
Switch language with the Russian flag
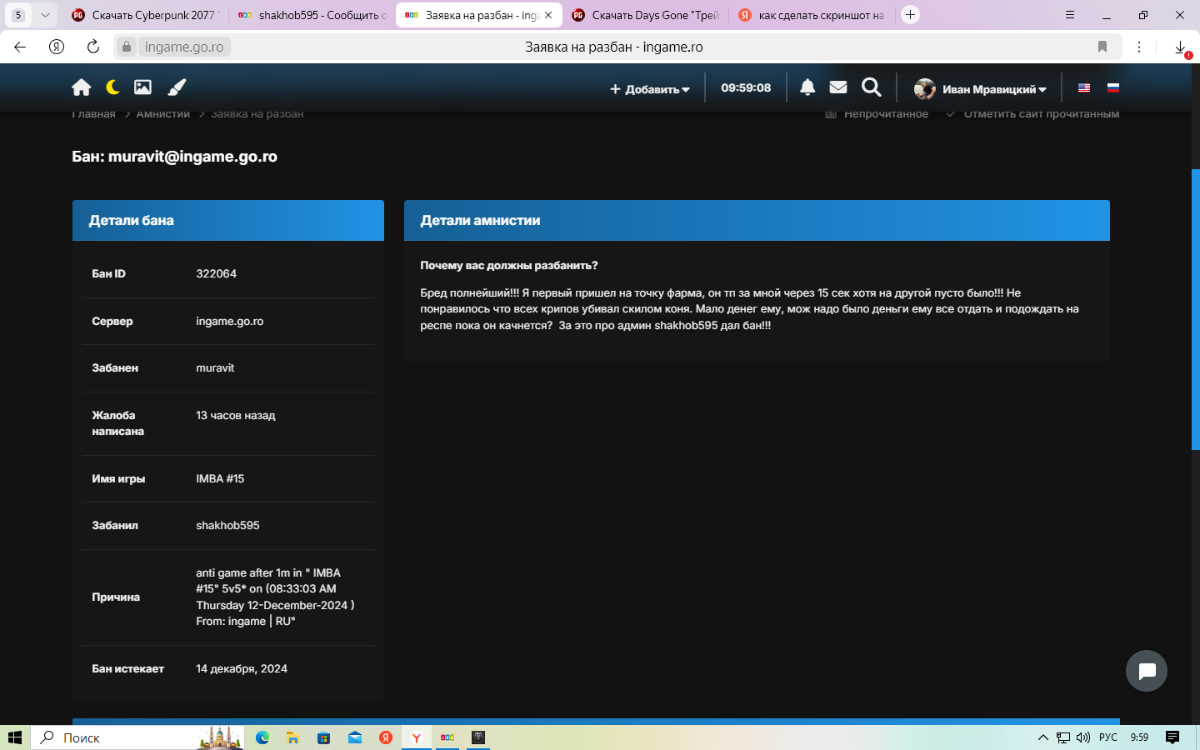tap(1113, 88)
